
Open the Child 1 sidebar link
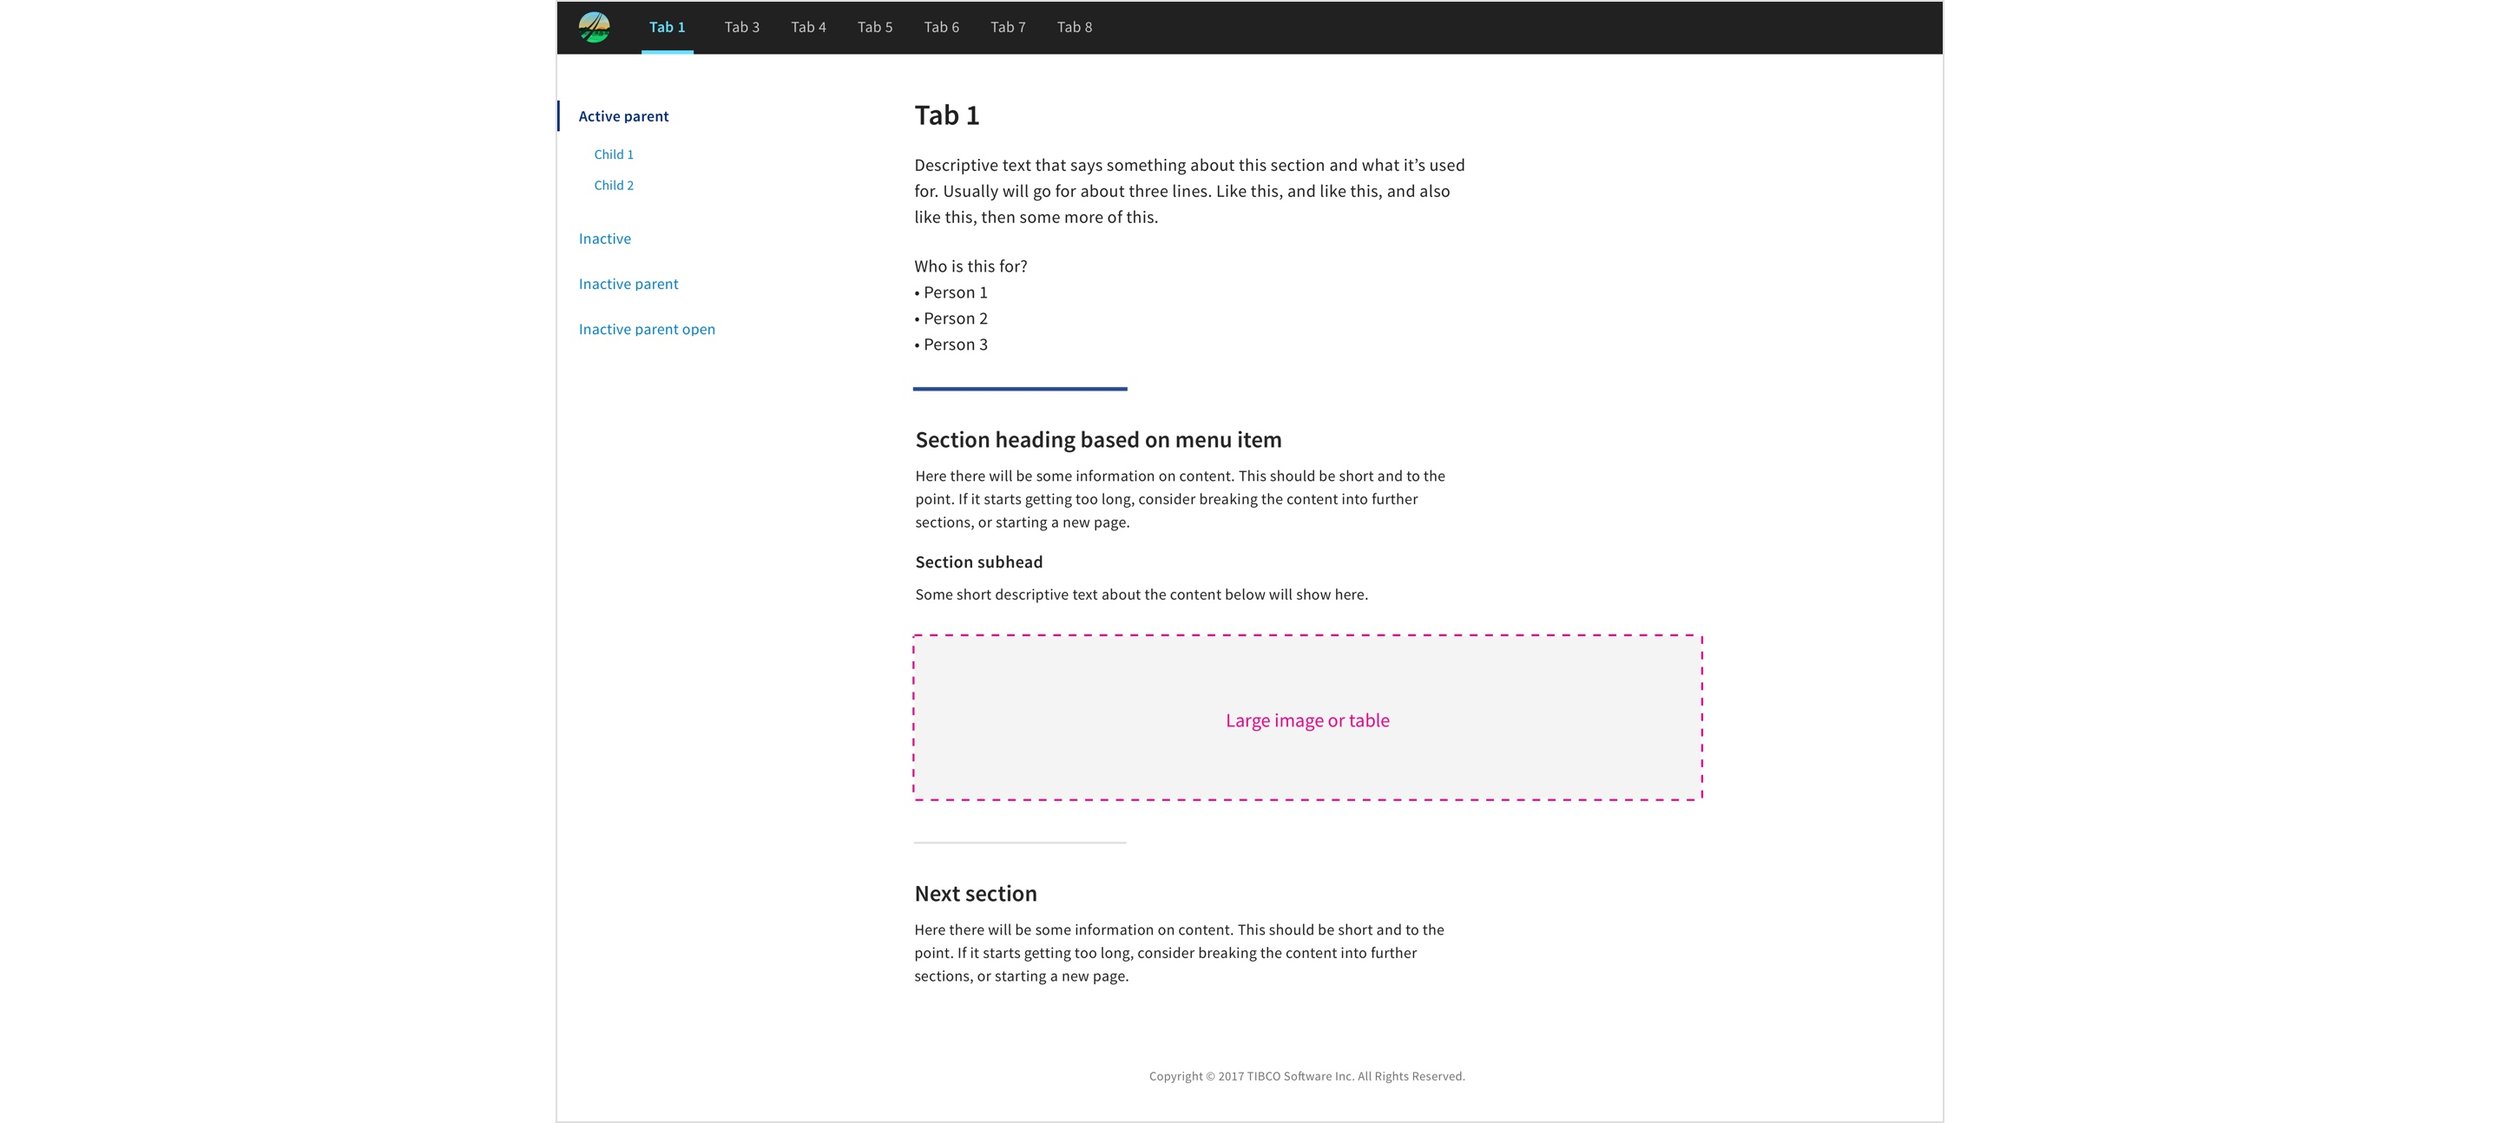[614, 154]
